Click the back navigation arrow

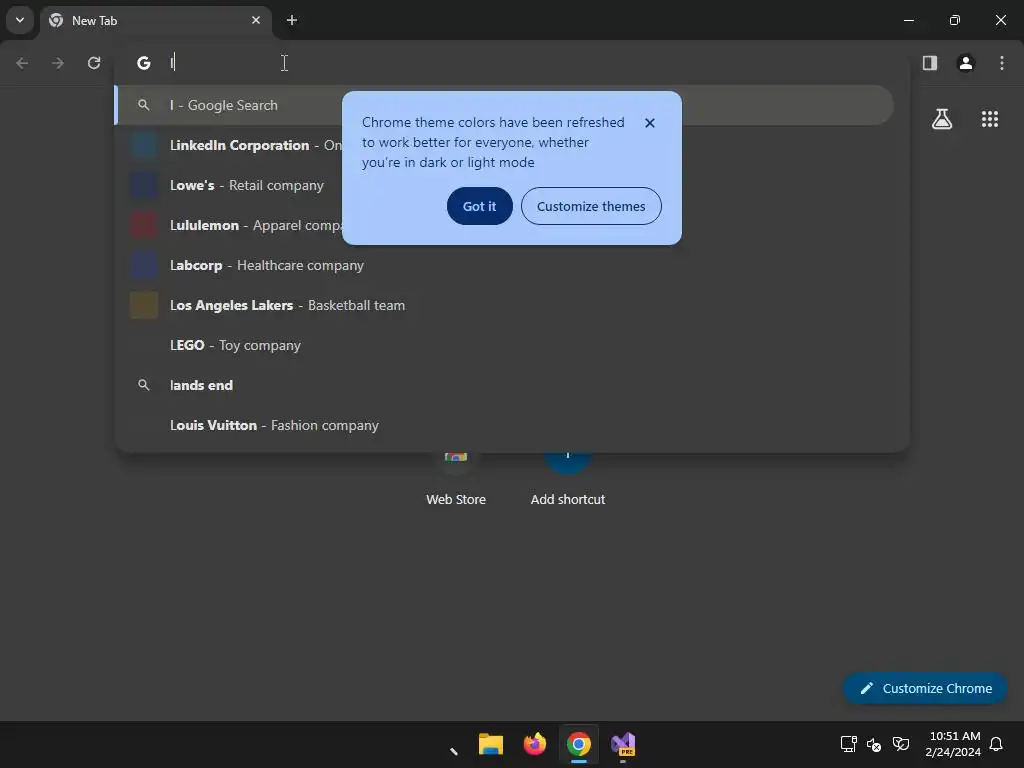[22, 63]
